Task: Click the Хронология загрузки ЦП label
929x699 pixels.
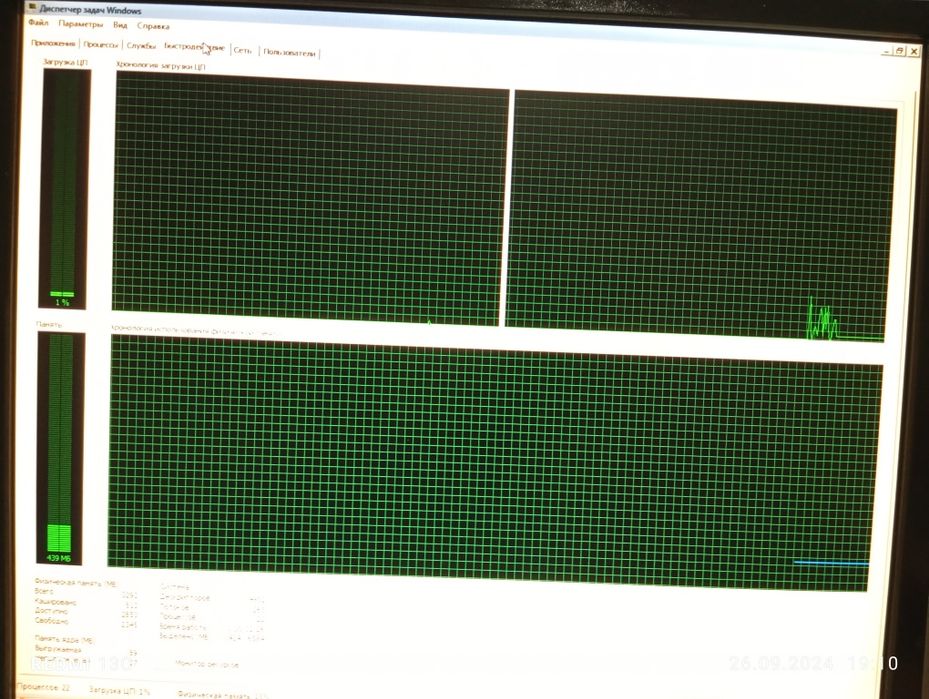Action: [161, 65]
